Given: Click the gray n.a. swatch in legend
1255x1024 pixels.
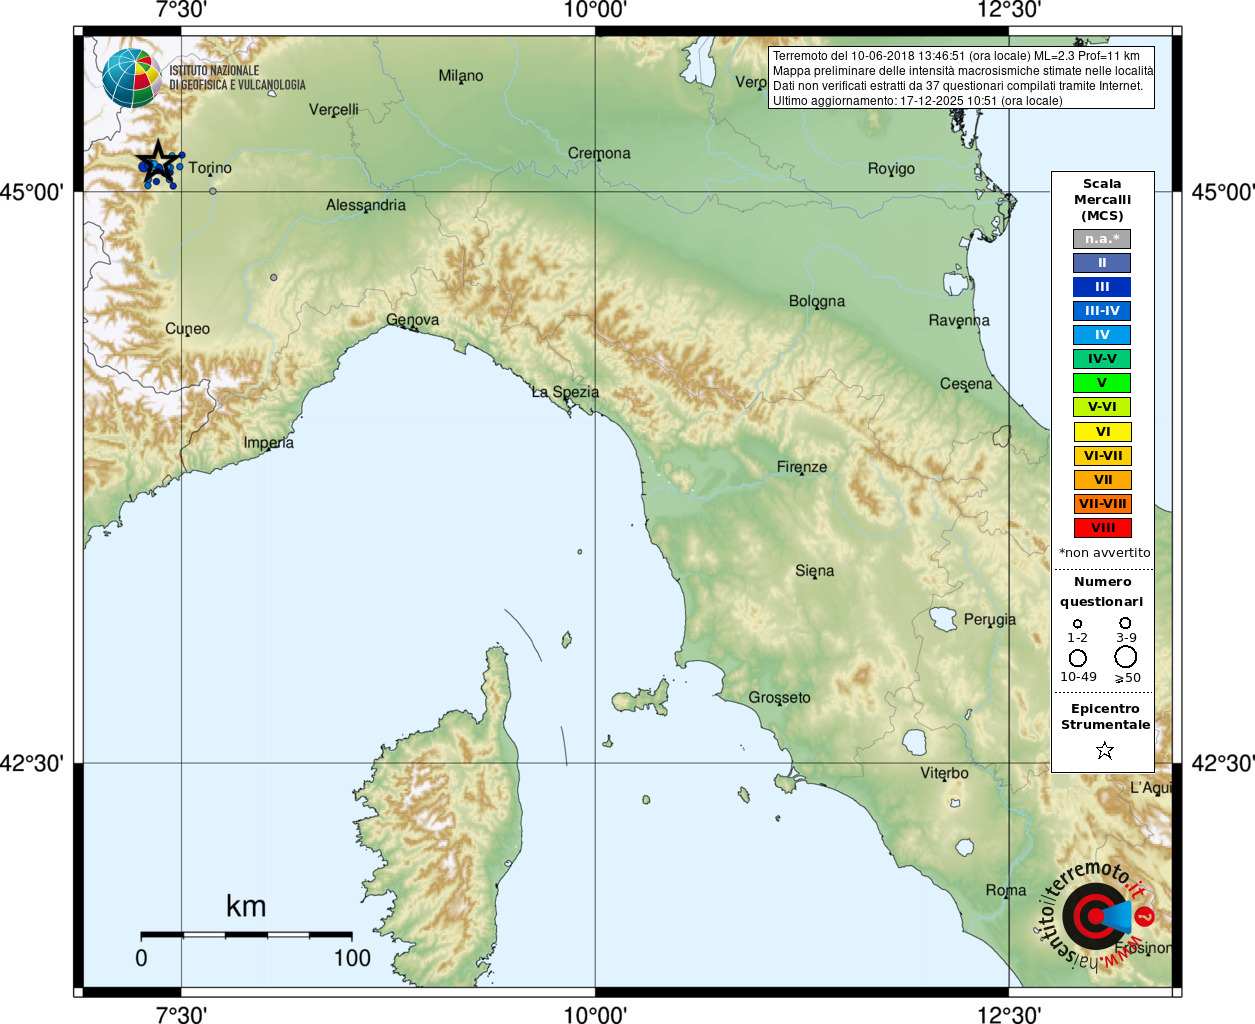Looking at the screenshot, I should 1102,239.
